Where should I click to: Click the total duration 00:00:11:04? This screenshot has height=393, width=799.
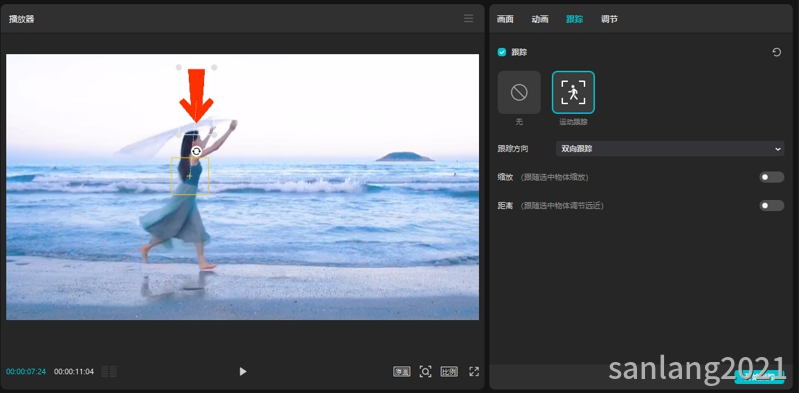tap(74, 372)
